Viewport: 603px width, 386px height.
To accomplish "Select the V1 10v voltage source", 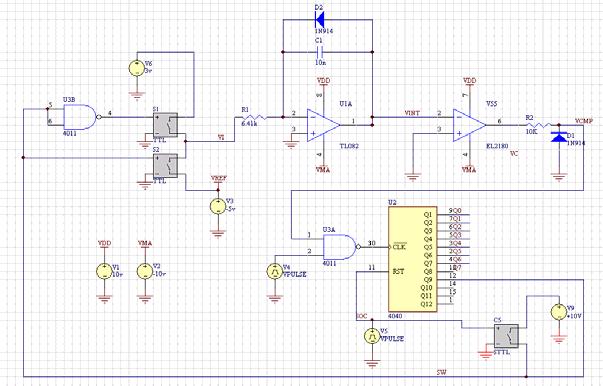I will [104, 271].
